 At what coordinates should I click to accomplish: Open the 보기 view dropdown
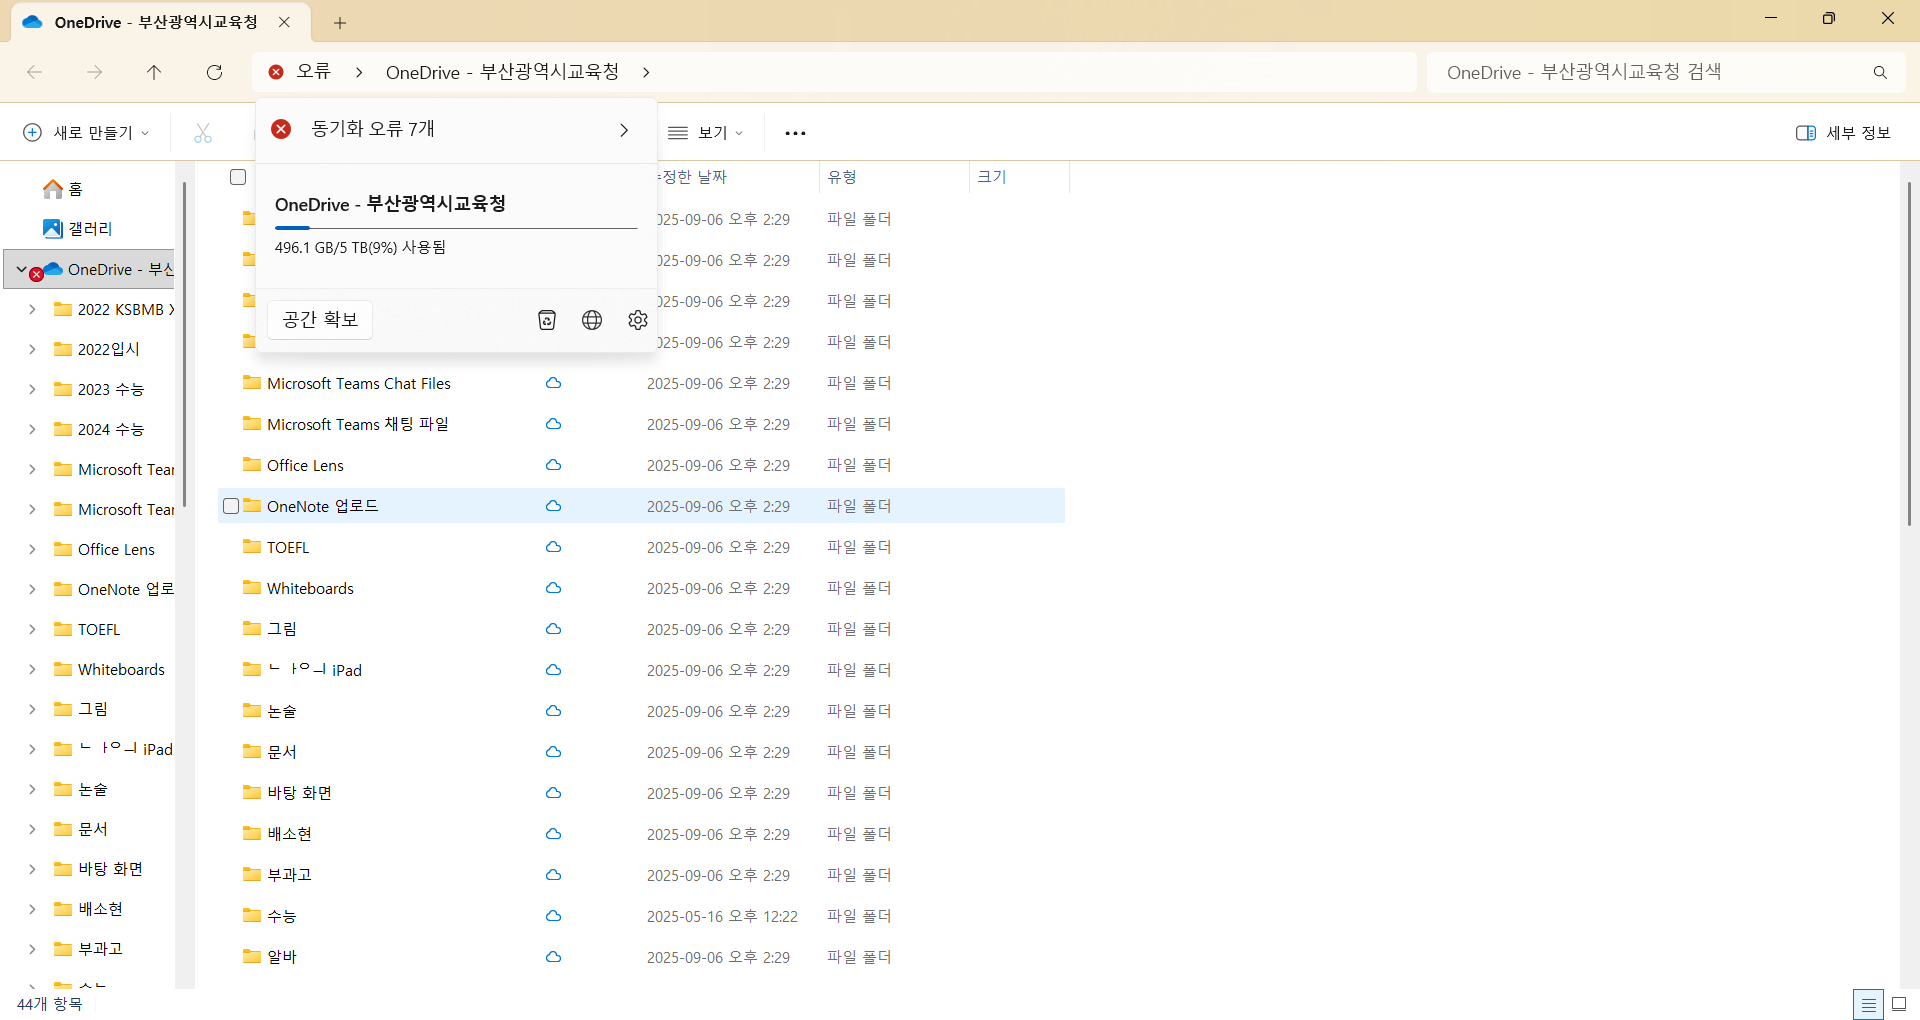(706, 132)
